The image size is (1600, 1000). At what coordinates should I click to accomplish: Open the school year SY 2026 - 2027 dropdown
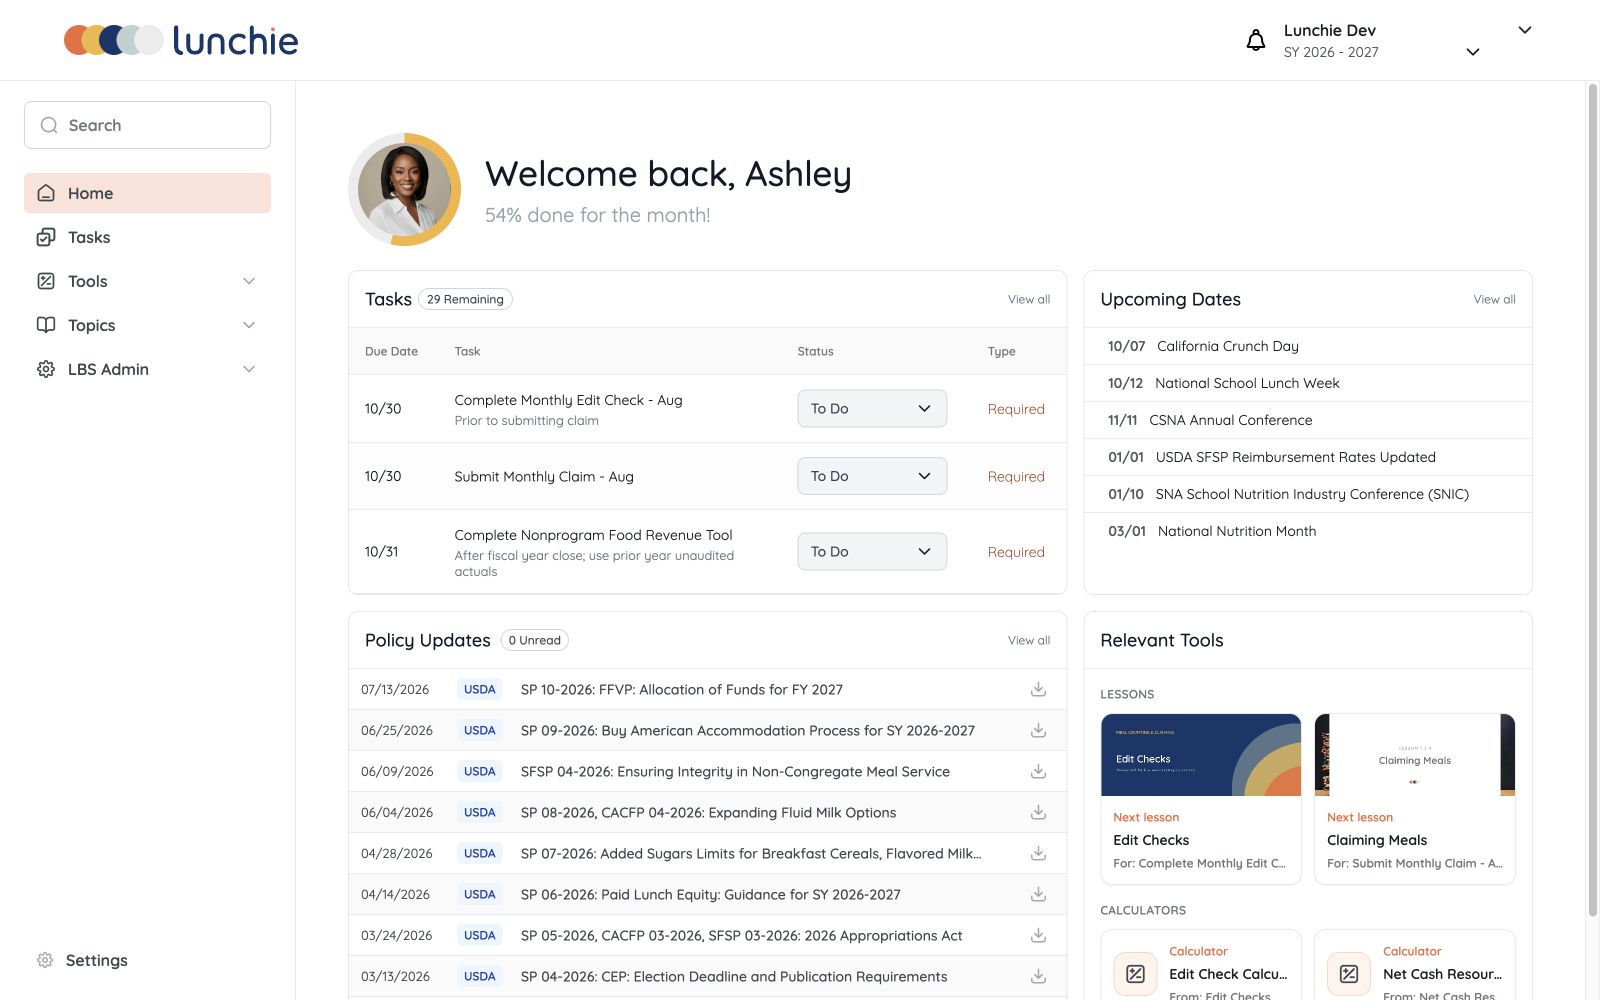tap(1472, 52)
